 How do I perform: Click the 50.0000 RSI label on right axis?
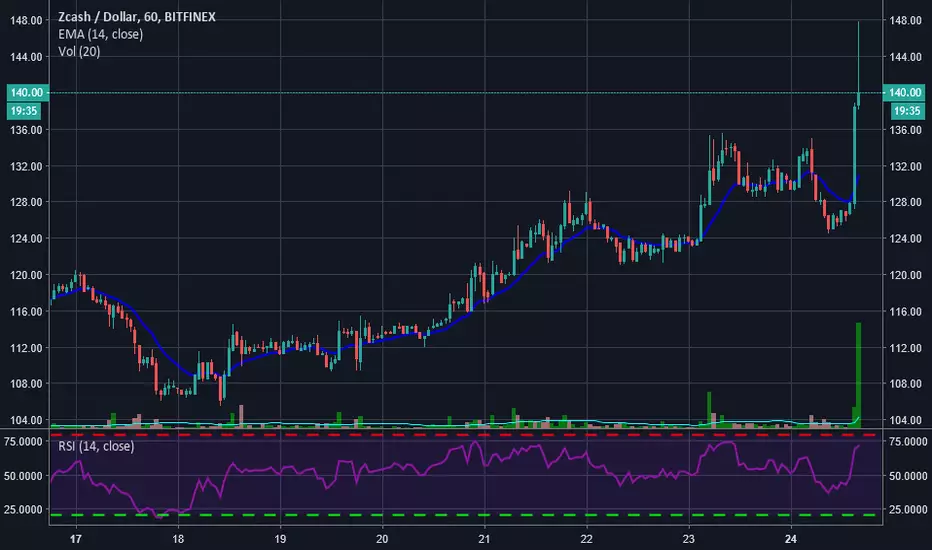[908, 476]
